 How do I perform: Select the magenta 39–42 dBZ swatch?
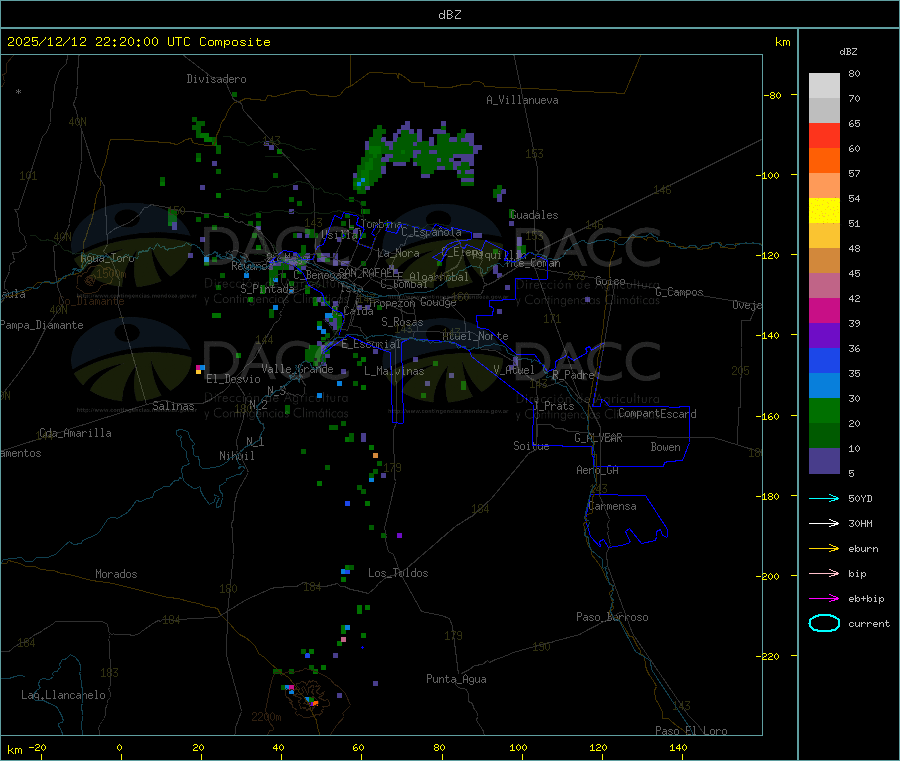tap(824, 310)
